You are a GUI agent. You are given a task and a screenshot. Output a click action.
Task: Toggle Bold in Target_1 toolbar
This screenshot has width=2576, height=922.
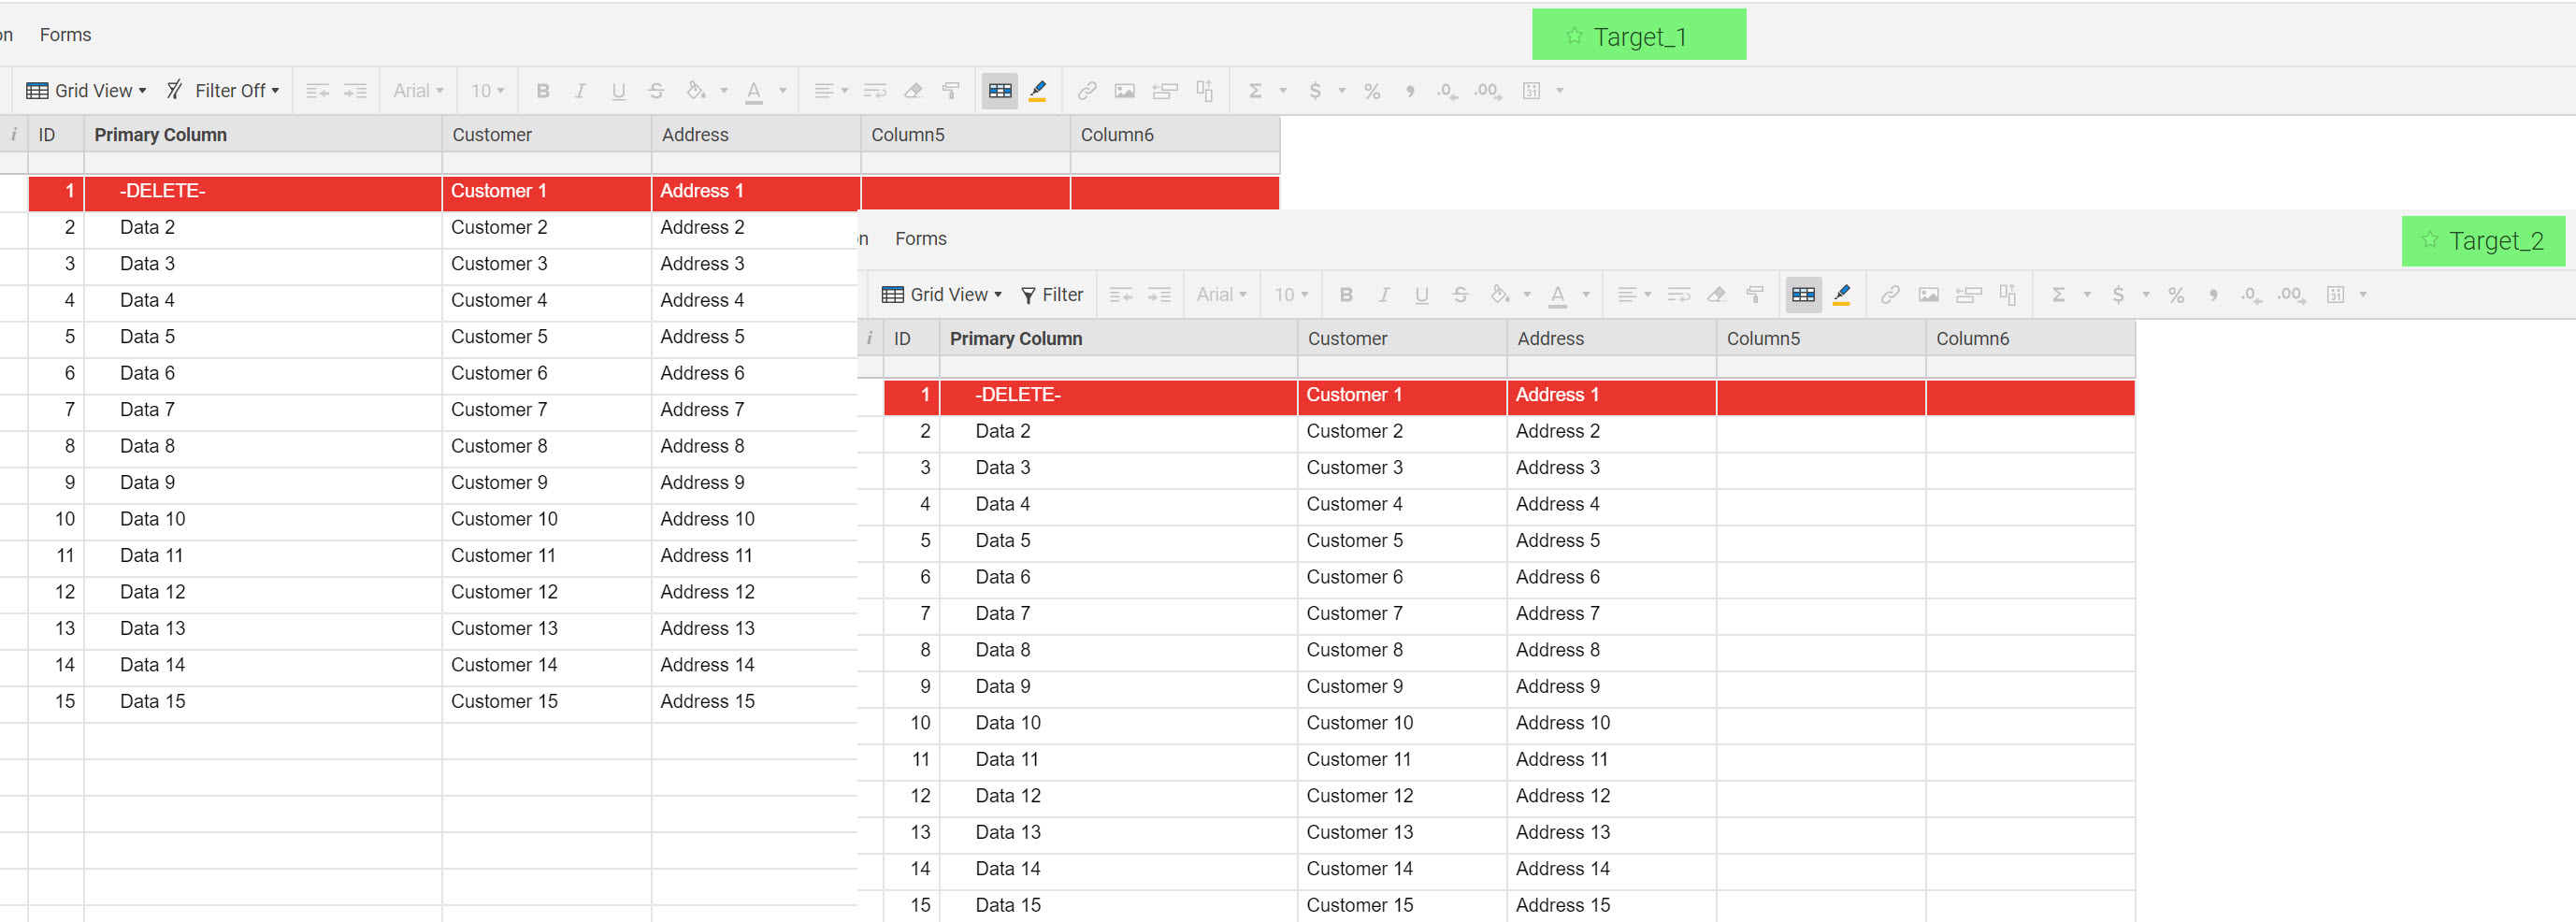coord(543,91)
